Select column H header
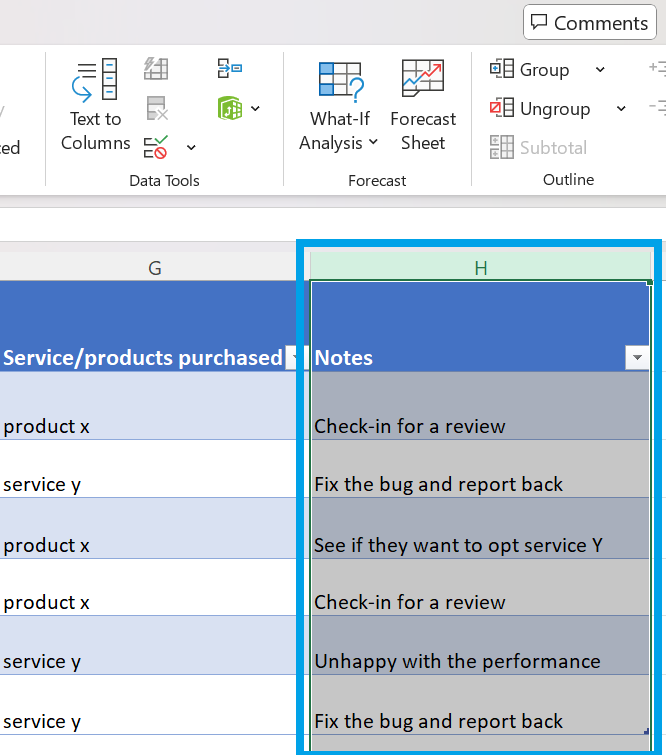Viewport: 666px width, 755px height. pos(481,267)
